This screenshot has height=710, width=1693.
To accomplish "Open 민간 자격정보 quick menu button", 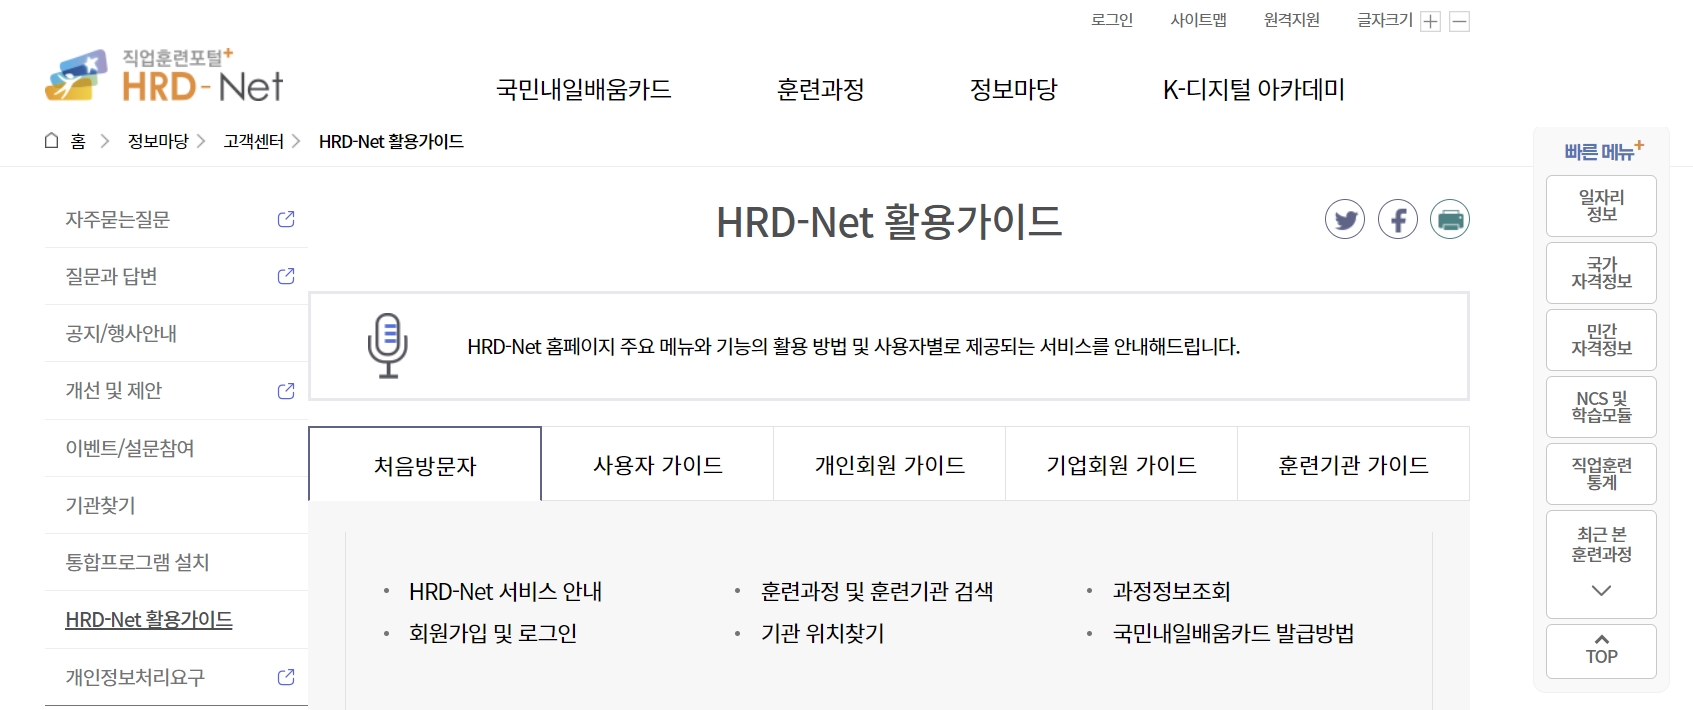I will click(x=1601, y=340).
